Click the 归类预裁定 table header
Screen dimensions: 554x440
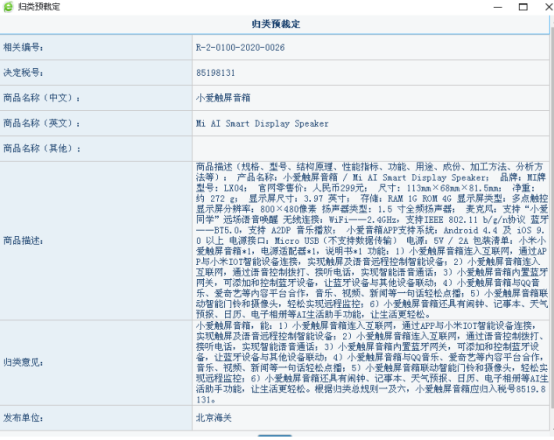coord(275,24)
